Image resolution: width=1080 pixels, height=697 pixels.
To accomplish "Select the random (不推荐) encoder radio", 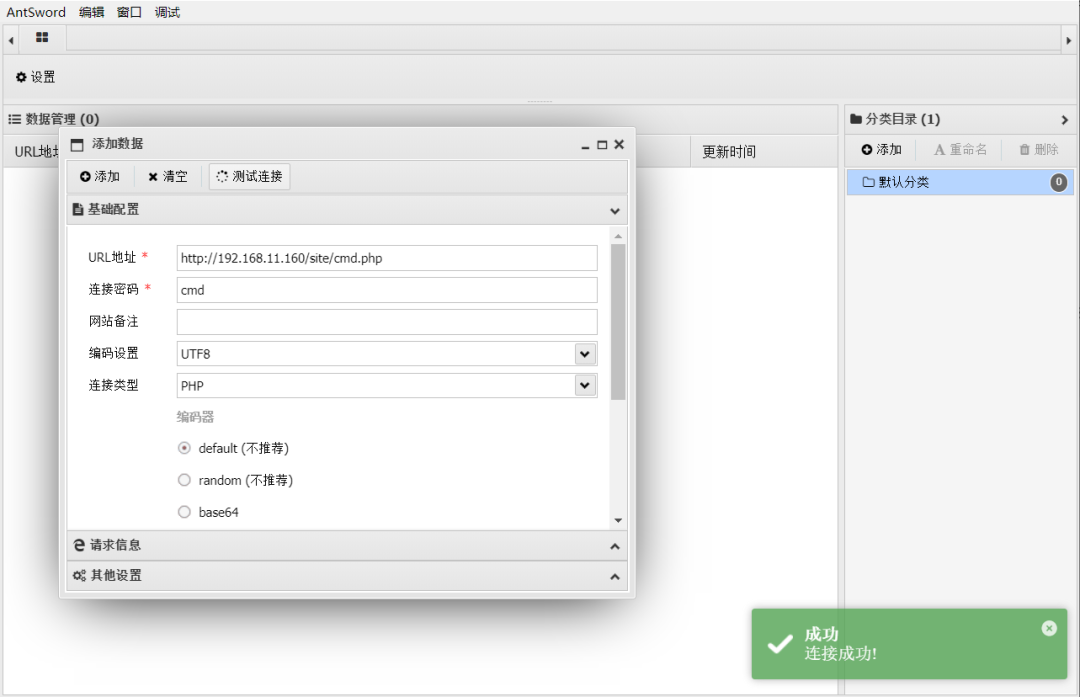I will (184, 480).
